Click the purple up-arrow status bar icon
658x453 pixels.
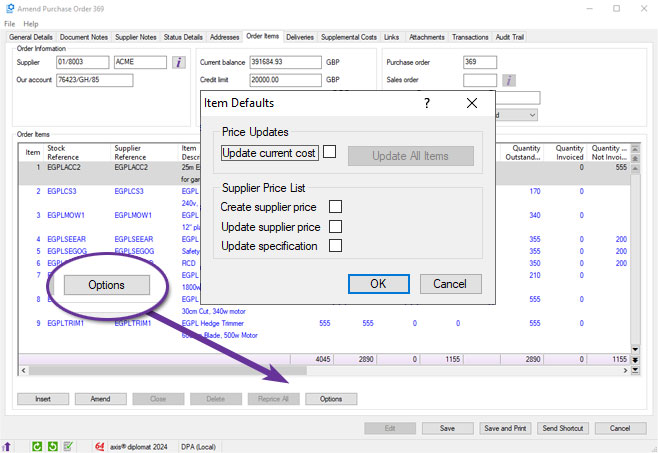click(7, 446)
